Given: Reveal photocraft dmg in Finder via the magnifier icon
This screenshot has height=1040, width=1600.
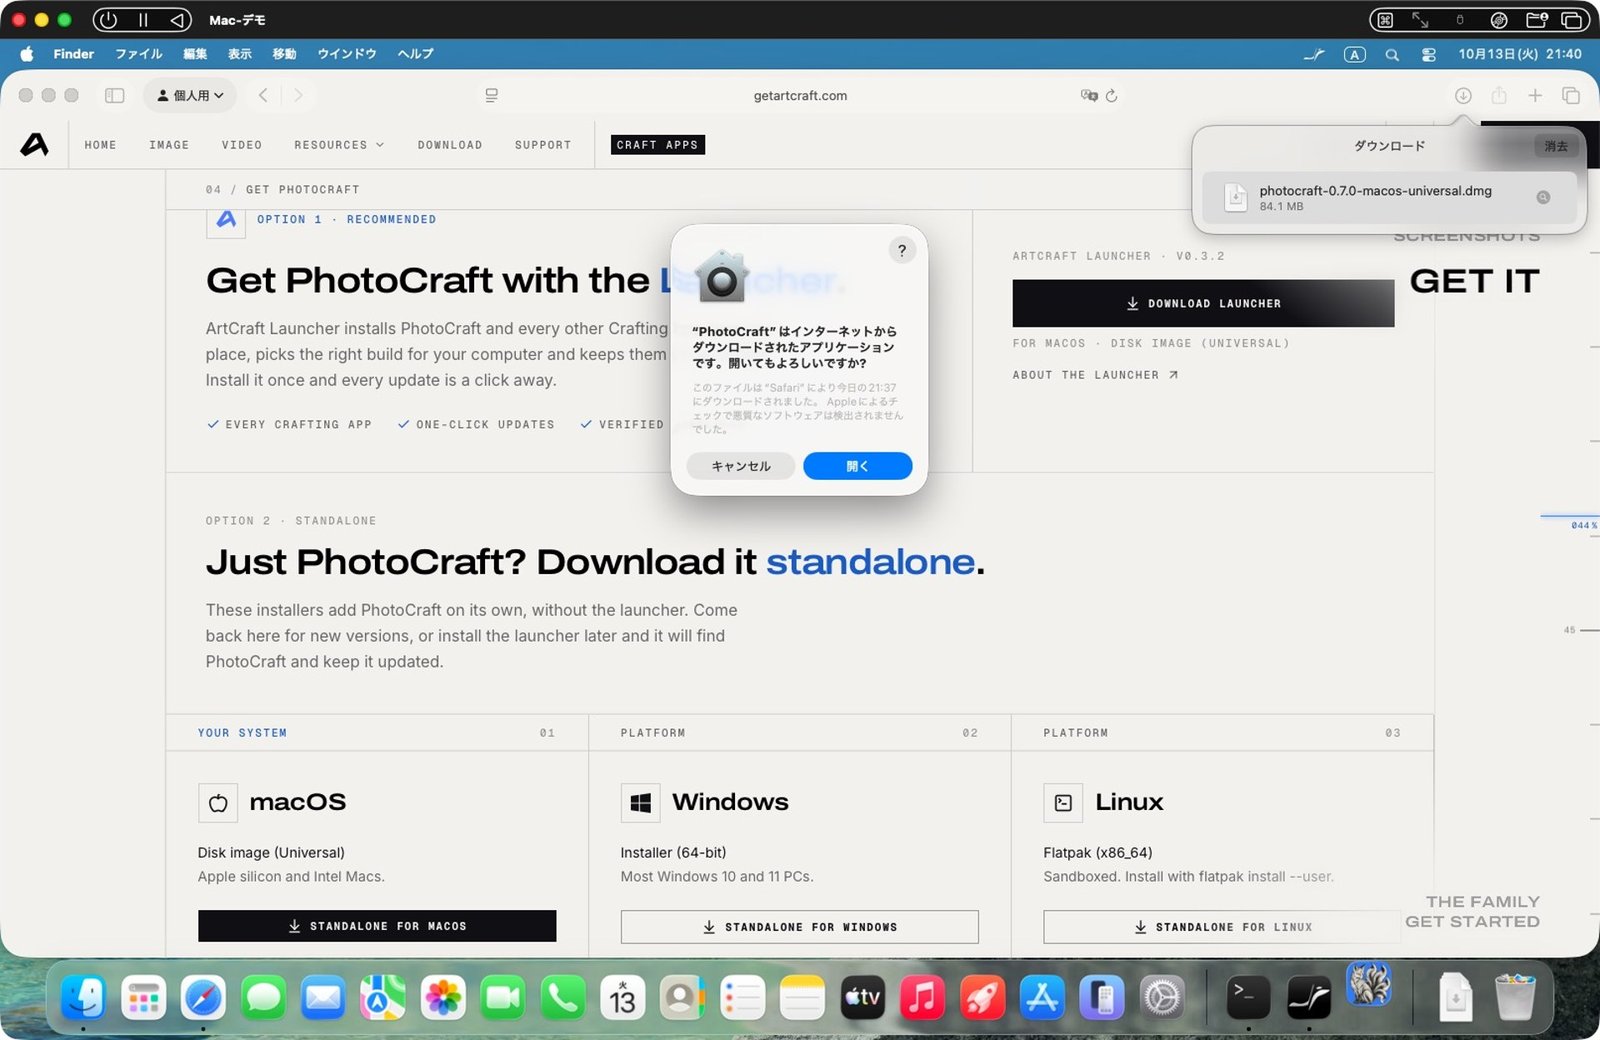Looking at the screenshot, I should (x=1543, y=197).
